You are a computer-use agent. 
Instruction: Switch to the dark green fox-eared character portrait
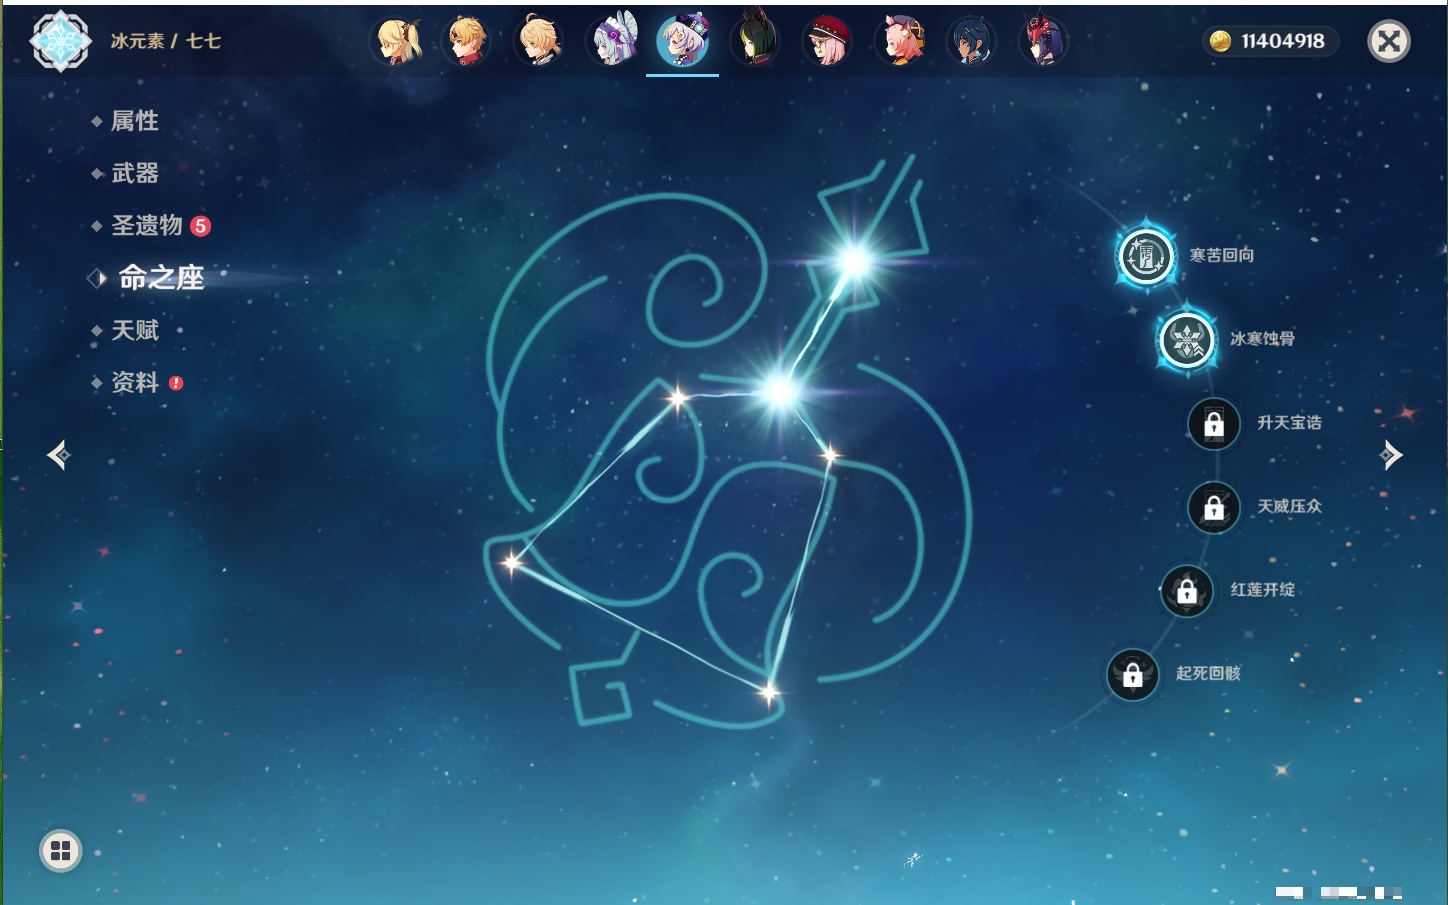tap(756, 41)
